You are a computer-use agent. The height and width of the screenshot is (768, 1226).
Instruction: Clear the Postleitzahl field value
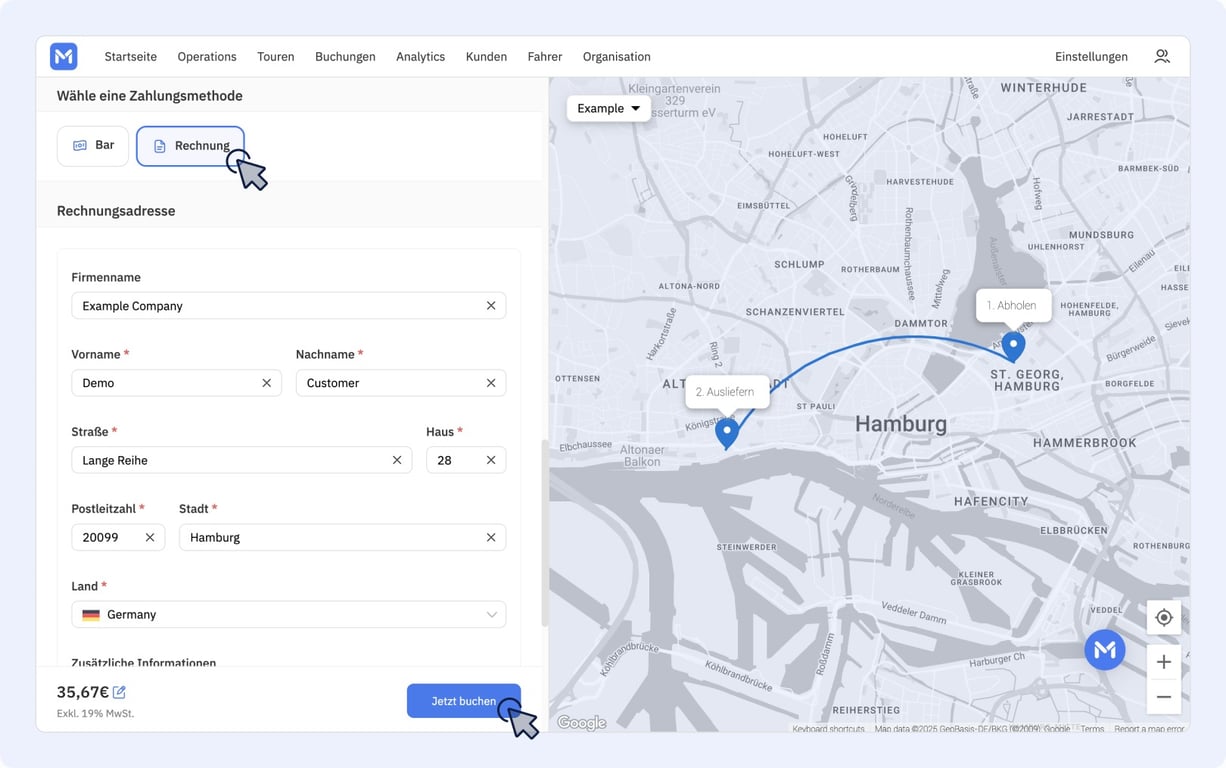click(150, 537)
